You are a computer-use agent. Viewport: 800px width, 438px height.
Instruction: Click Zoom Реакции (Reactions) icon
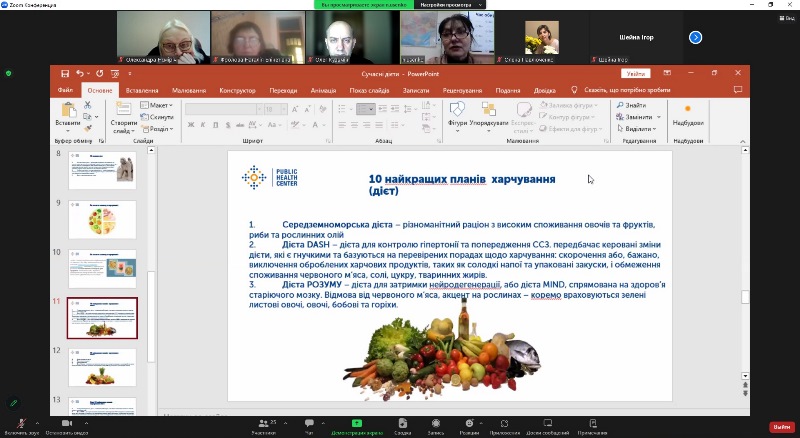coord(469,423)
